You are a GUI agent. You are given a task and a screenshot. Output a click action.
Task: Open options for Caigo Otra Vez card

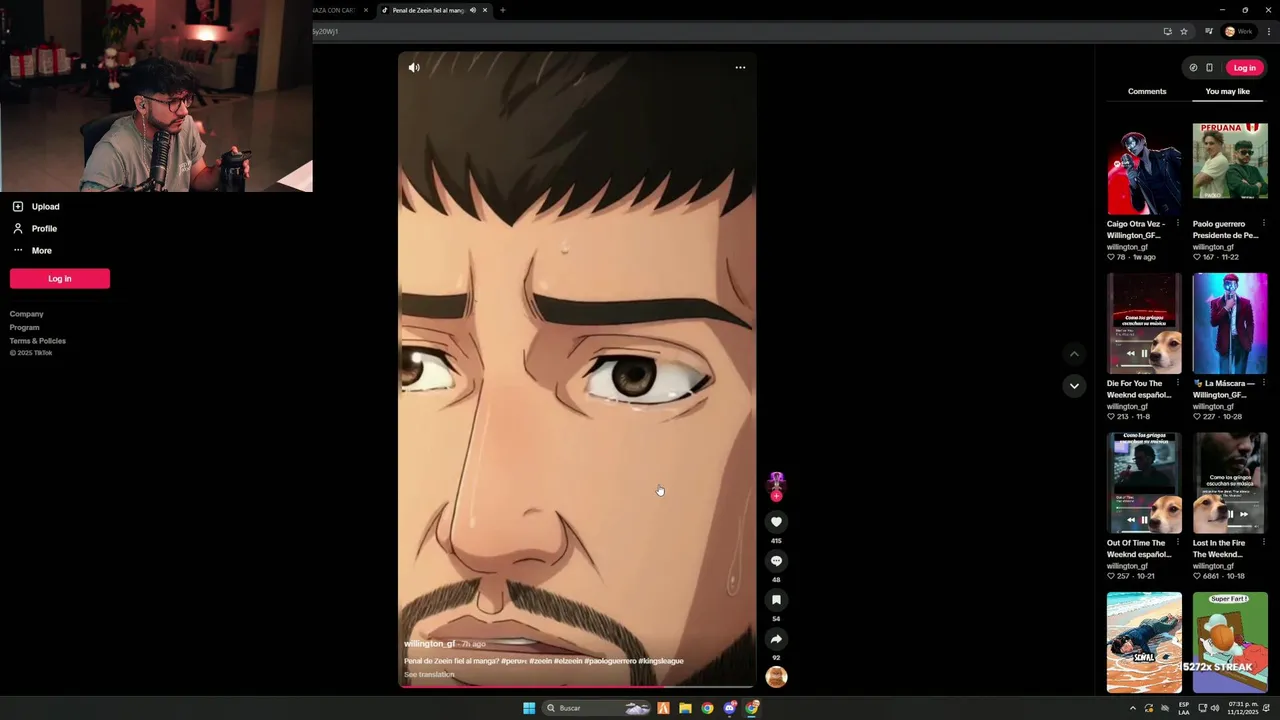click(x=1178, y=224)
